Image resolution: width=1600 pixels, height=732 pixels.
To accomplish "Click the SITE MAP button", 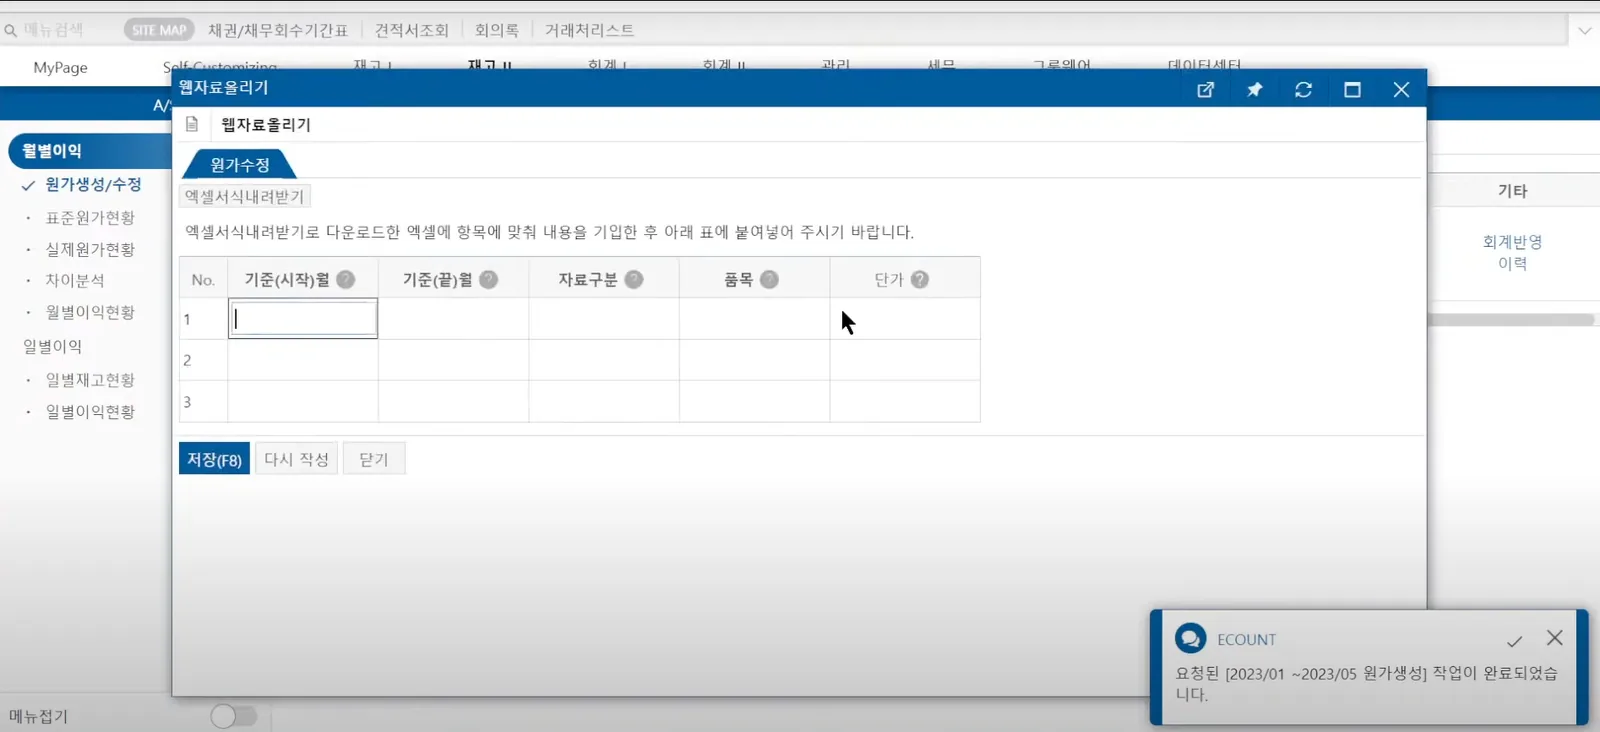I will [x=159, y=30].
